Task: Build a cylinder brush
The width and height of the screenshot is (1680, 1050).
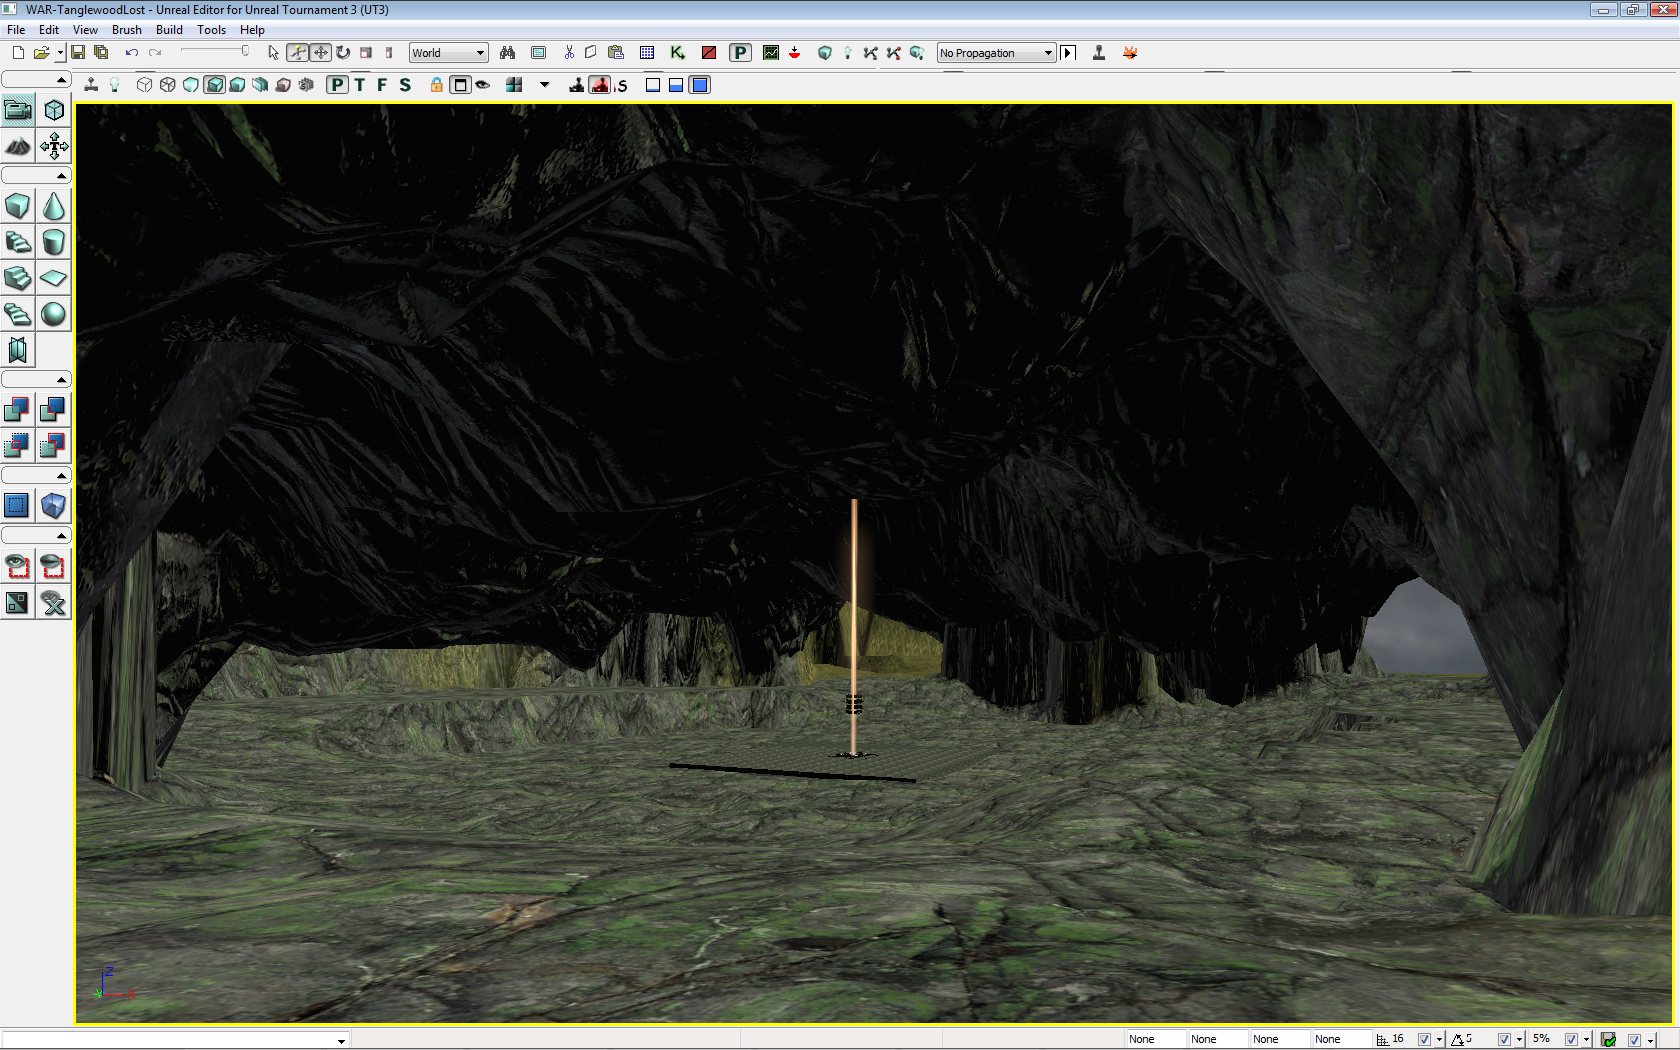Action: point(54,243)
